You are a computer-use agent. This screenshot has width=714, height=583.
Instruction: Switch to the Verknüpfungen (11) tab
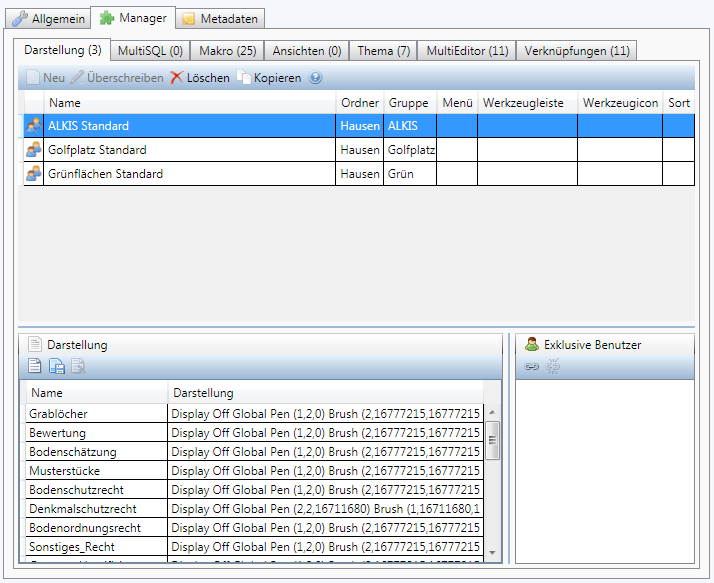(577, 50)
